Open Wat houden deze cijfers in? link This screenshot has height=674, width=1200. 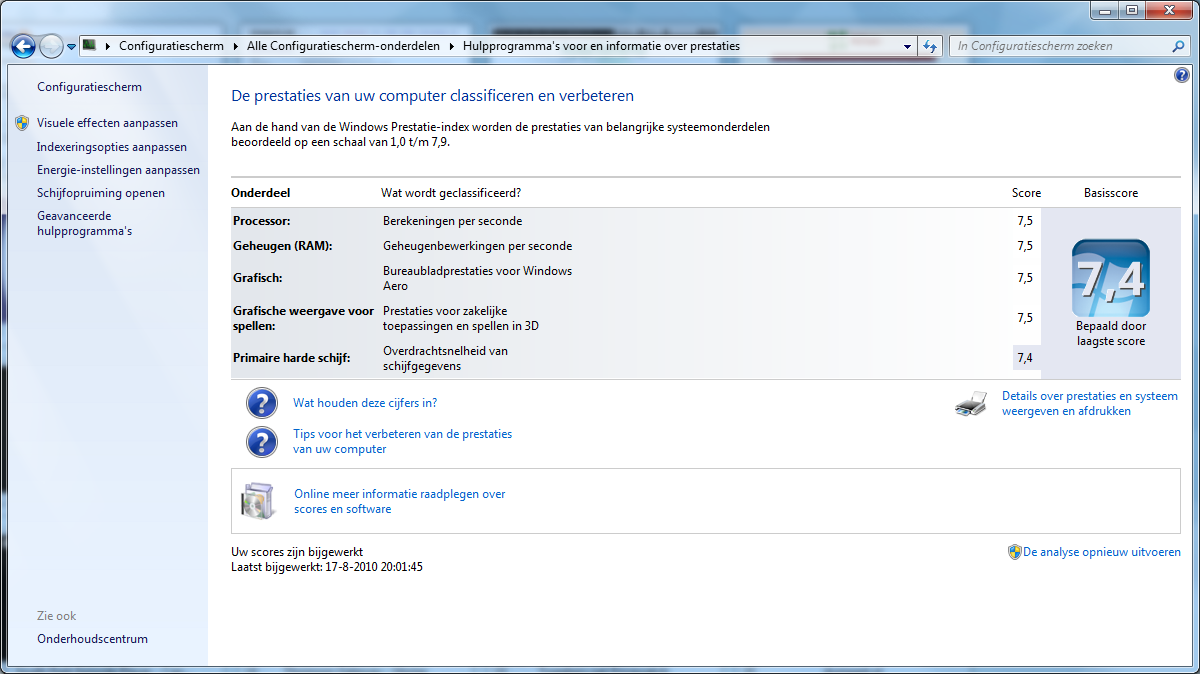[x=365, y=403]
